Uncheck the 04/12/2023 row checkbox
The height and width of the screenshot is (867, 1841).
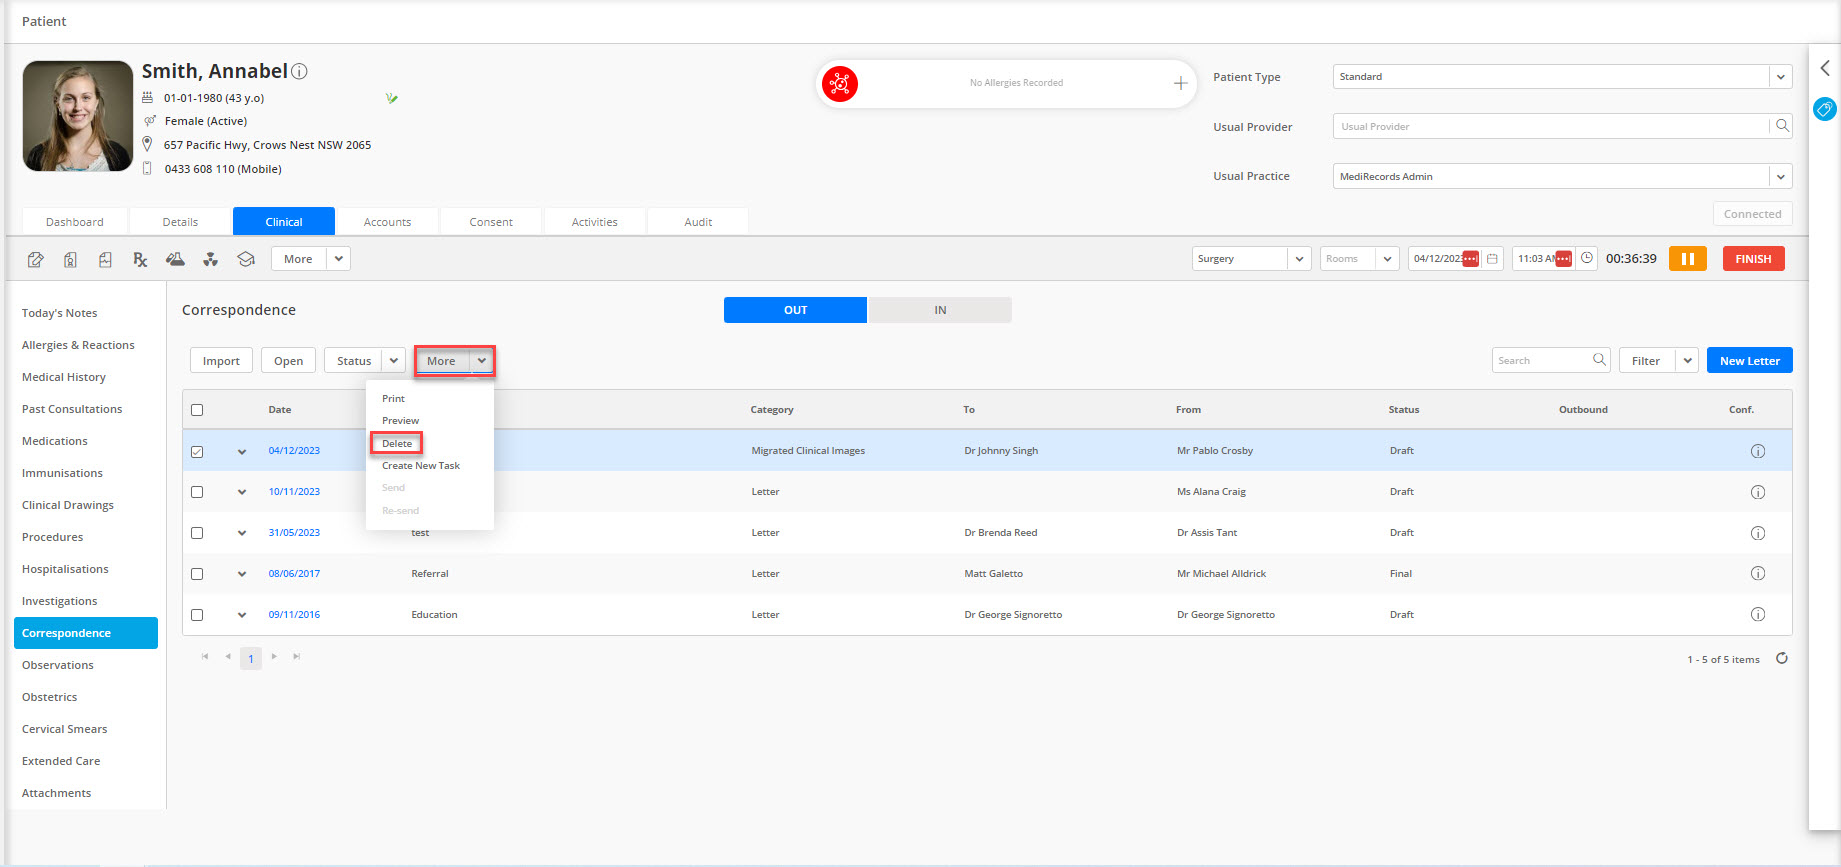[x=197, y=452]
